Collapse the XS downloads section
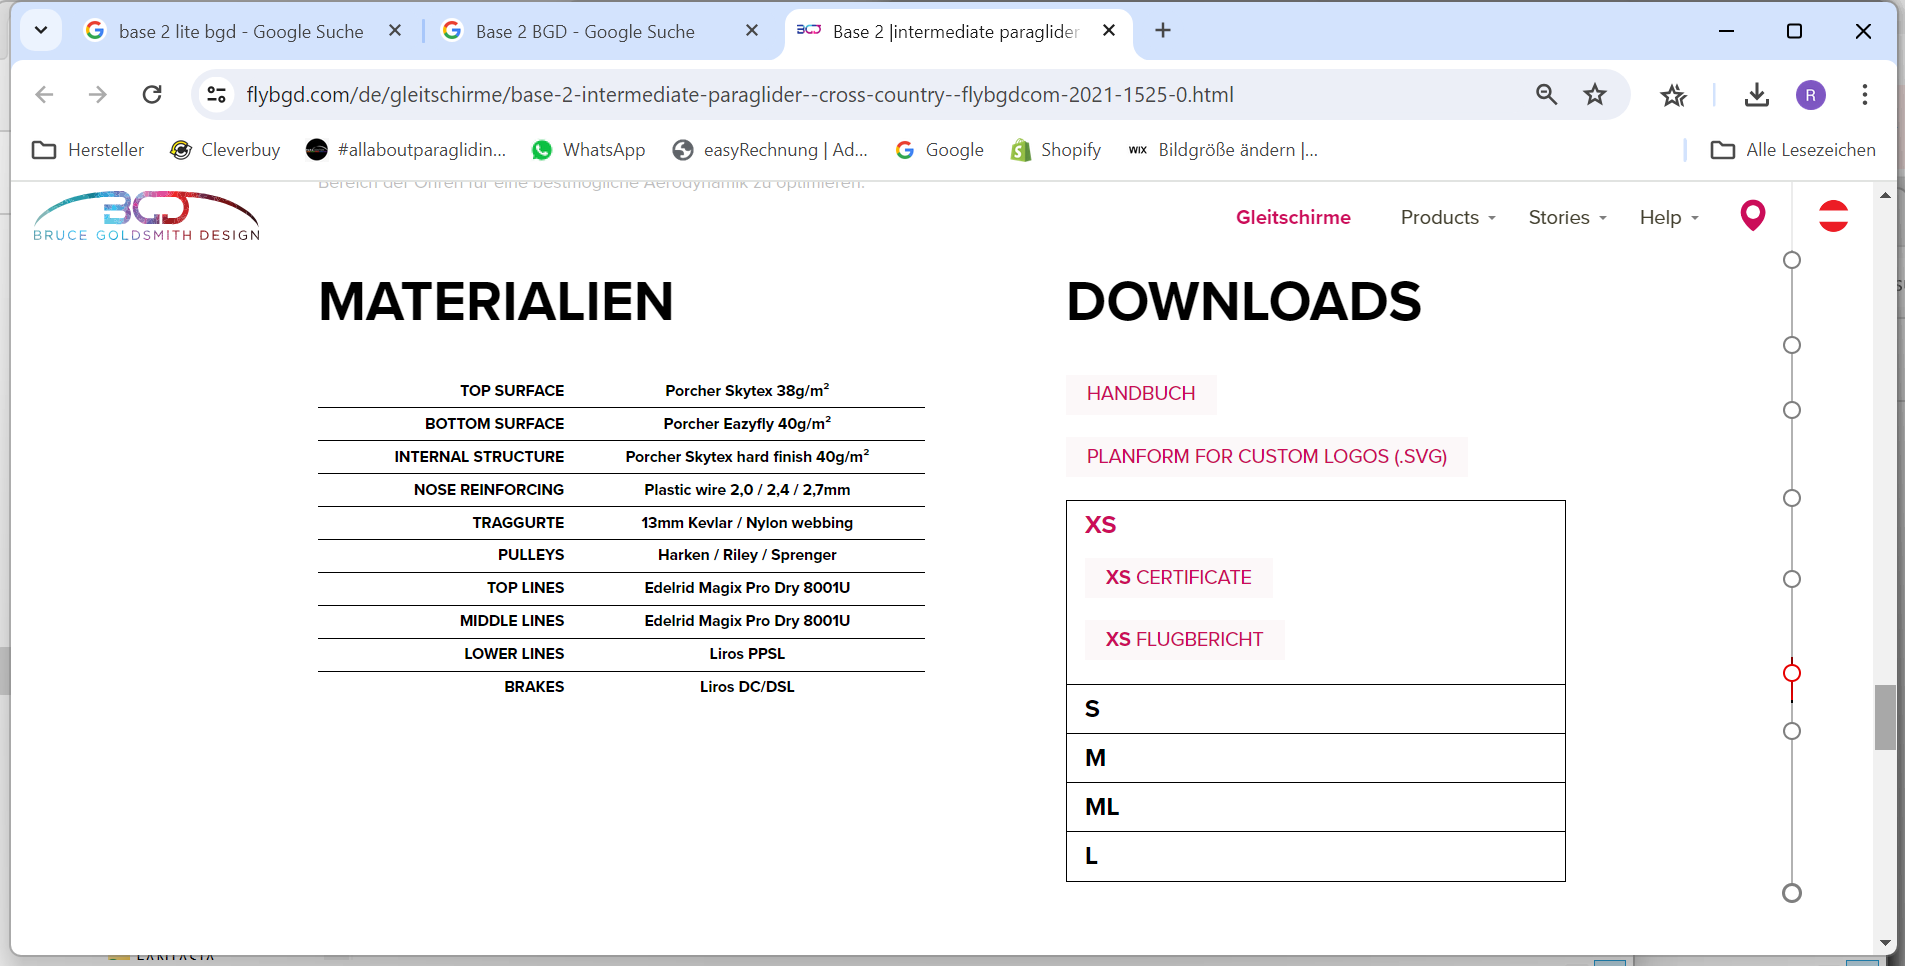1905x966 pixels. 1315,525
